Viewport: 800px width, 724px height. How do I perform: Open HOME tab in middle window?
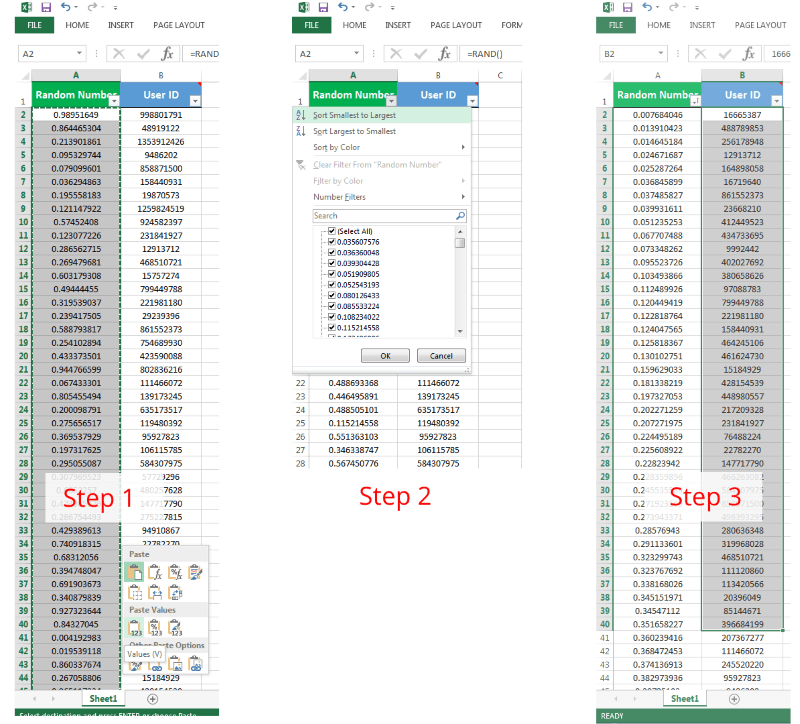(354, 25)
